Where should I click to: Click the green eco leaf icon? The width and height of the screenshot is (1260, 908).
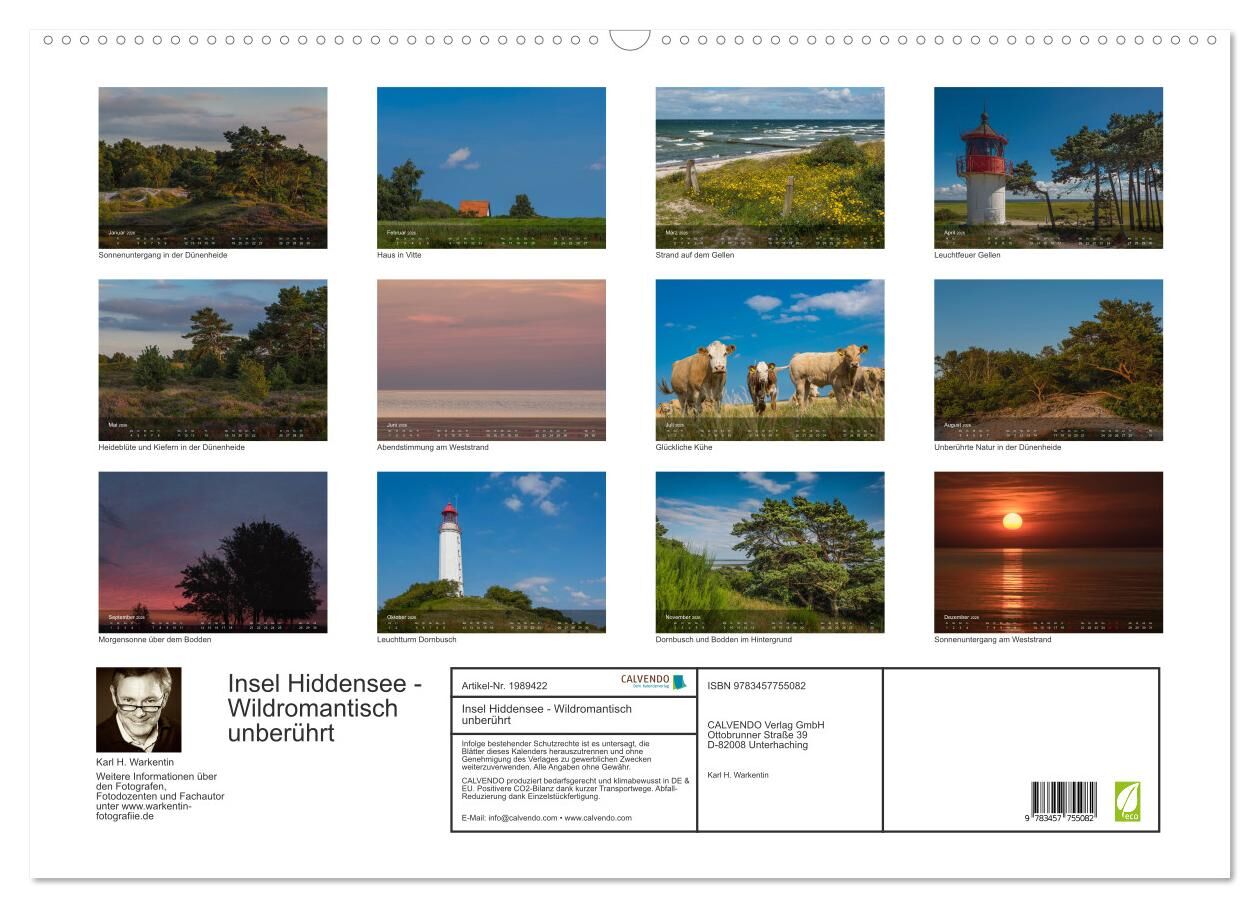(1127, 801)
